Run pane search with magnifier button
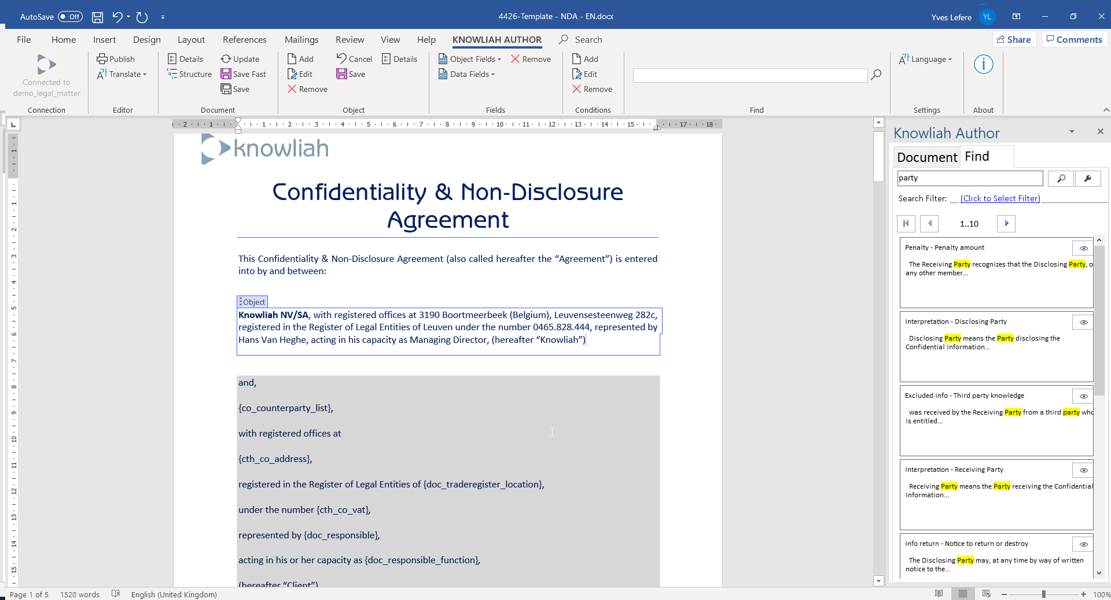1111x600 pixels. coord(1061,179)
